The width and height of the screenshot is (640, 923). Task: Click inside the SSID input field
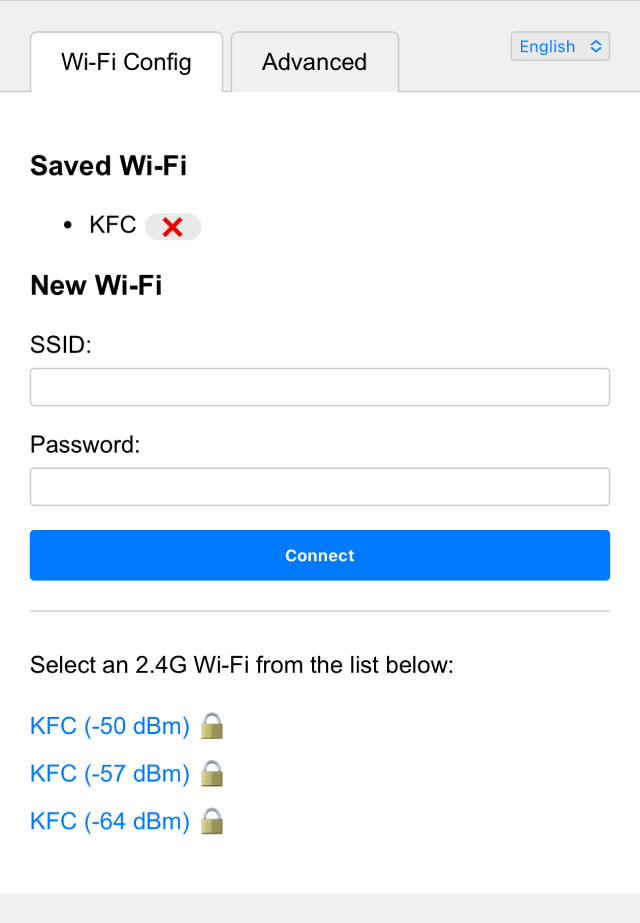click(320, 386)
